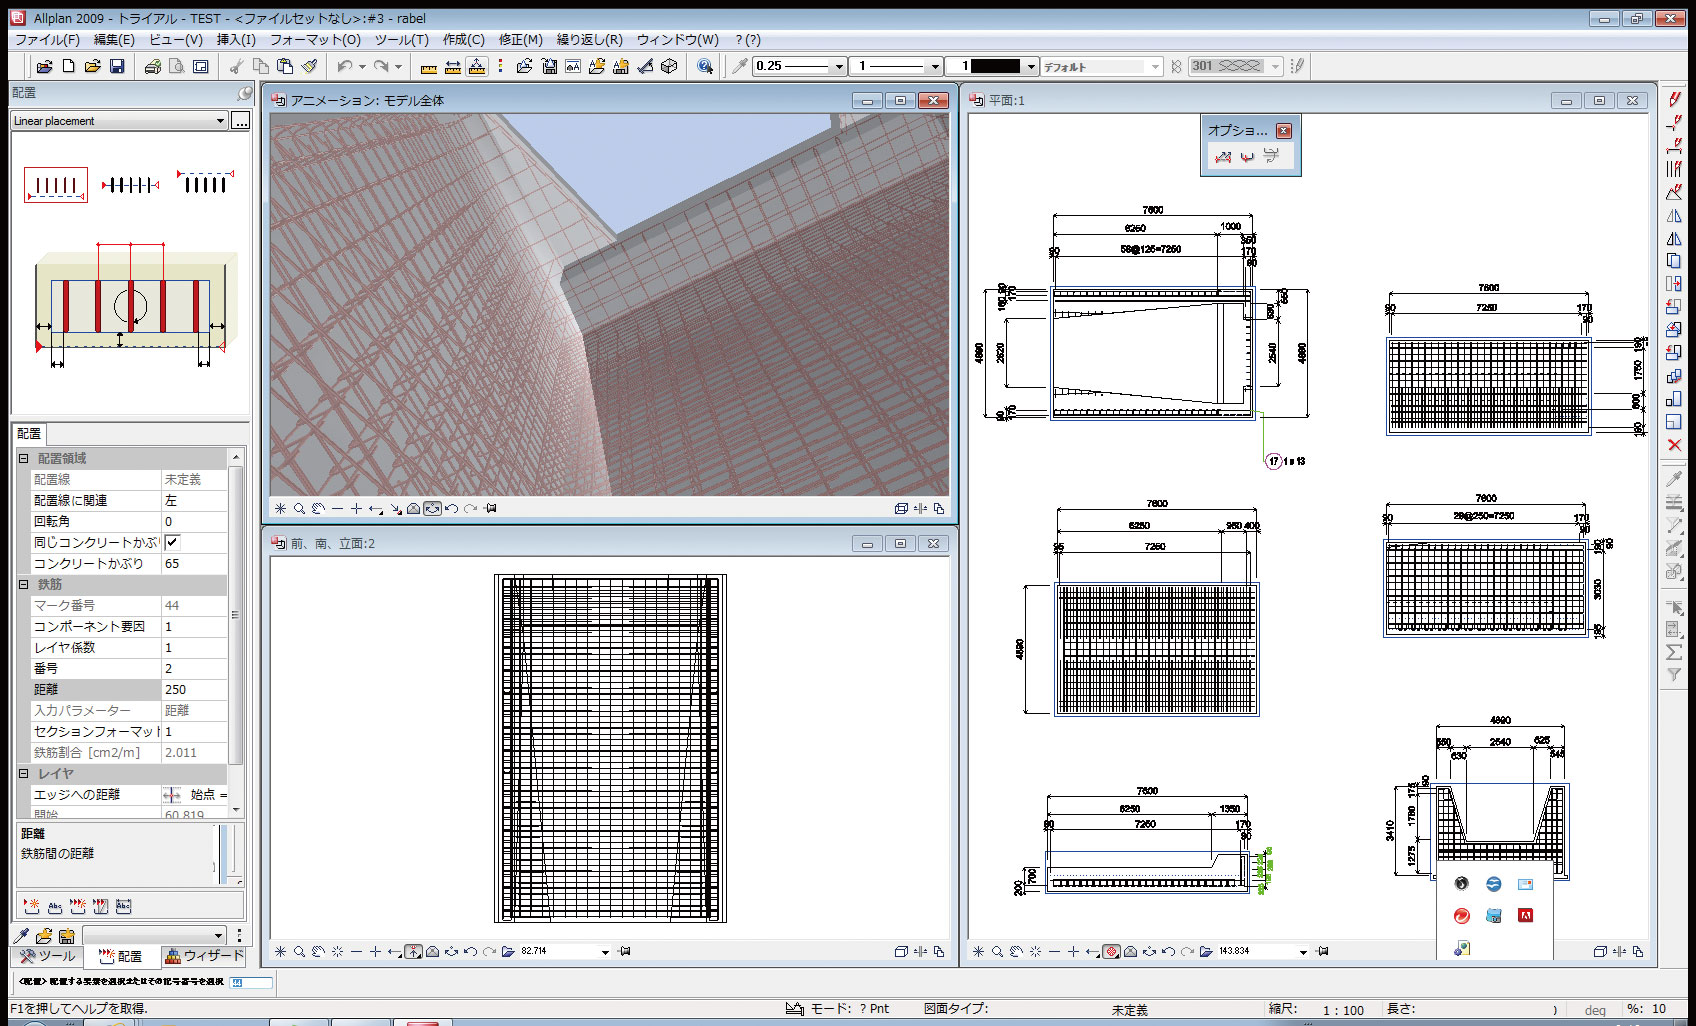The image size is (1696, 1026).
Task: Open the 0.25 pen thickness dropdown
Action: tap(839, 66)
